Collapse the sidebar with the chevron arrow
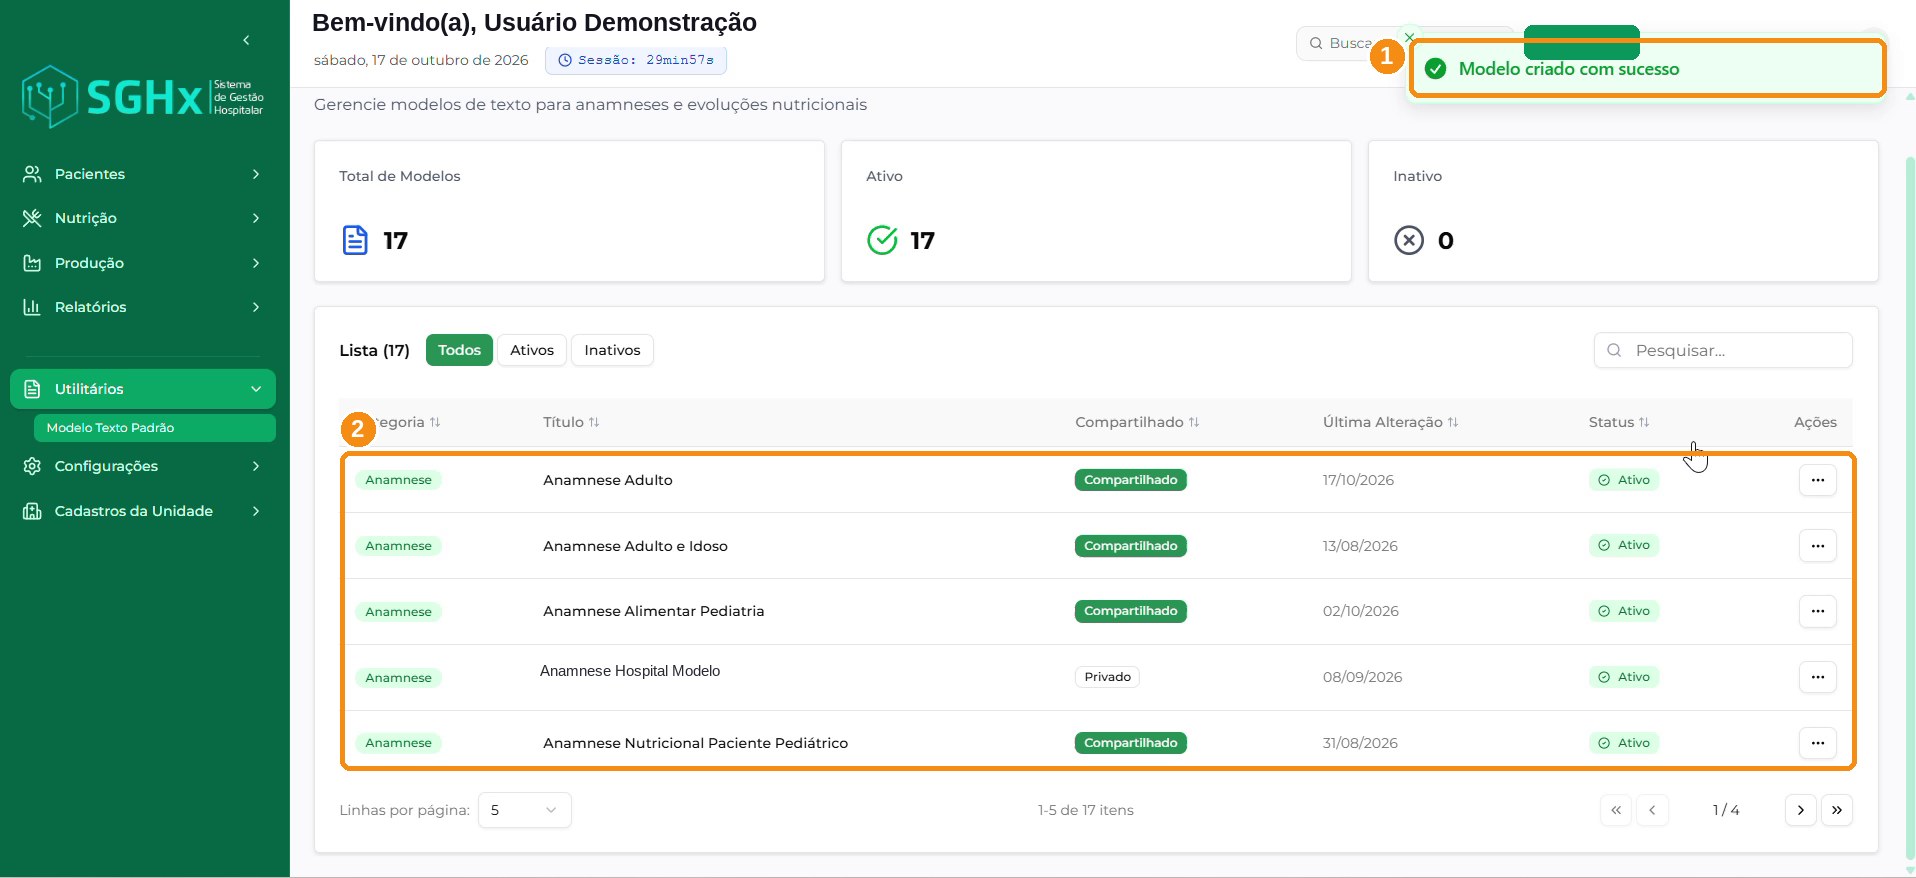Viewport: 1916px width, 878px height. [246, 40]
